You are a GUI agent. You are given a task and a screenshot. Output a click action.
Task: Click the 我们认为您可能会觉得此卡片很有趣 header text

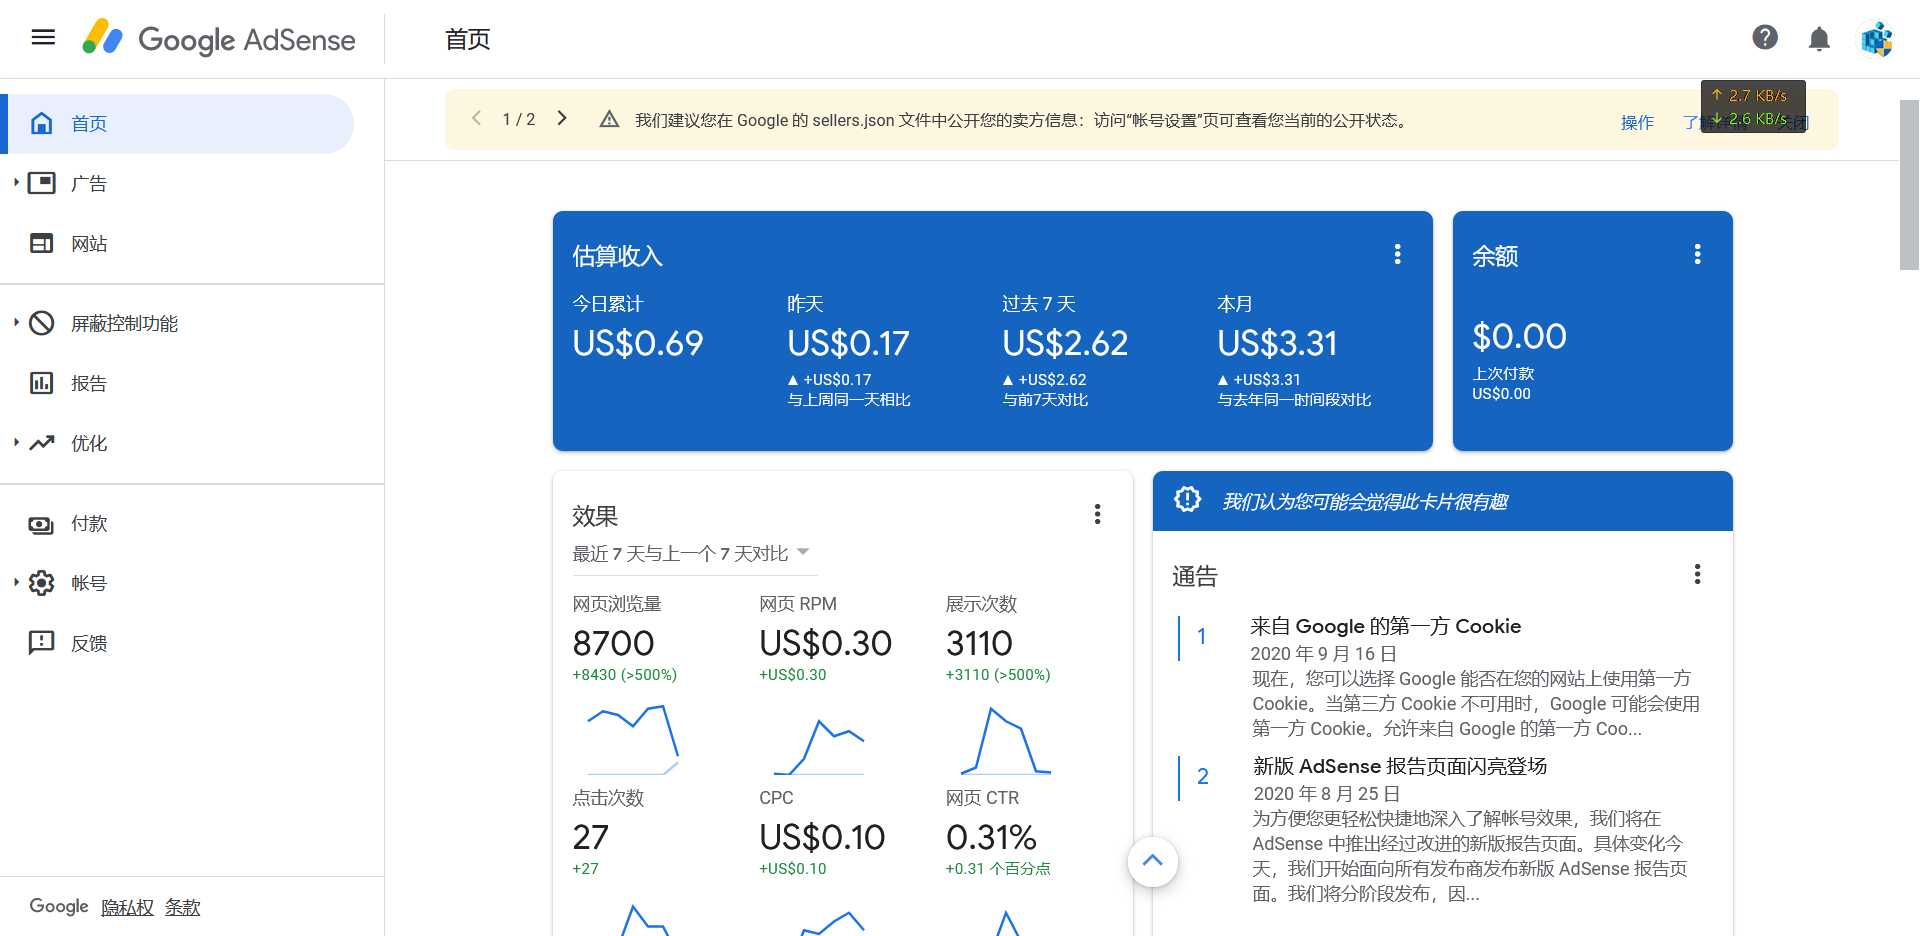coord(1365,501)
